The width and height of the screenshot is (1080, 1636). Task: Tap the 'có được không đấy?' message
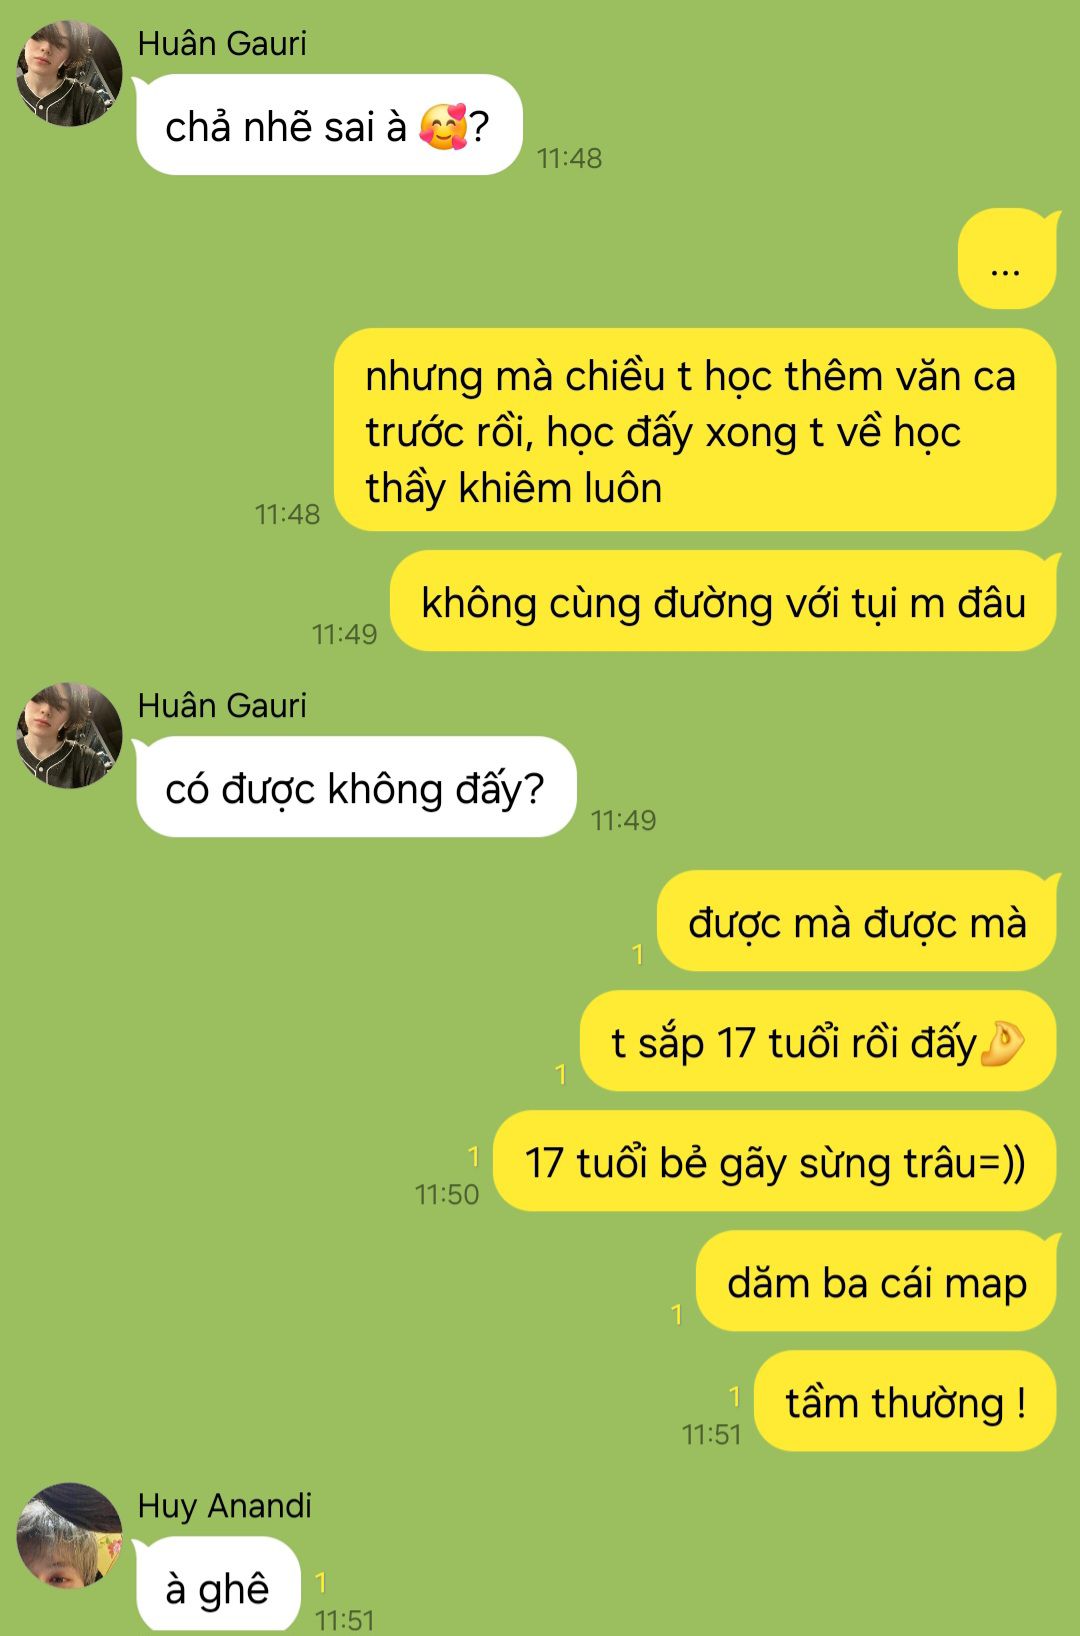[x=356, y=787]
